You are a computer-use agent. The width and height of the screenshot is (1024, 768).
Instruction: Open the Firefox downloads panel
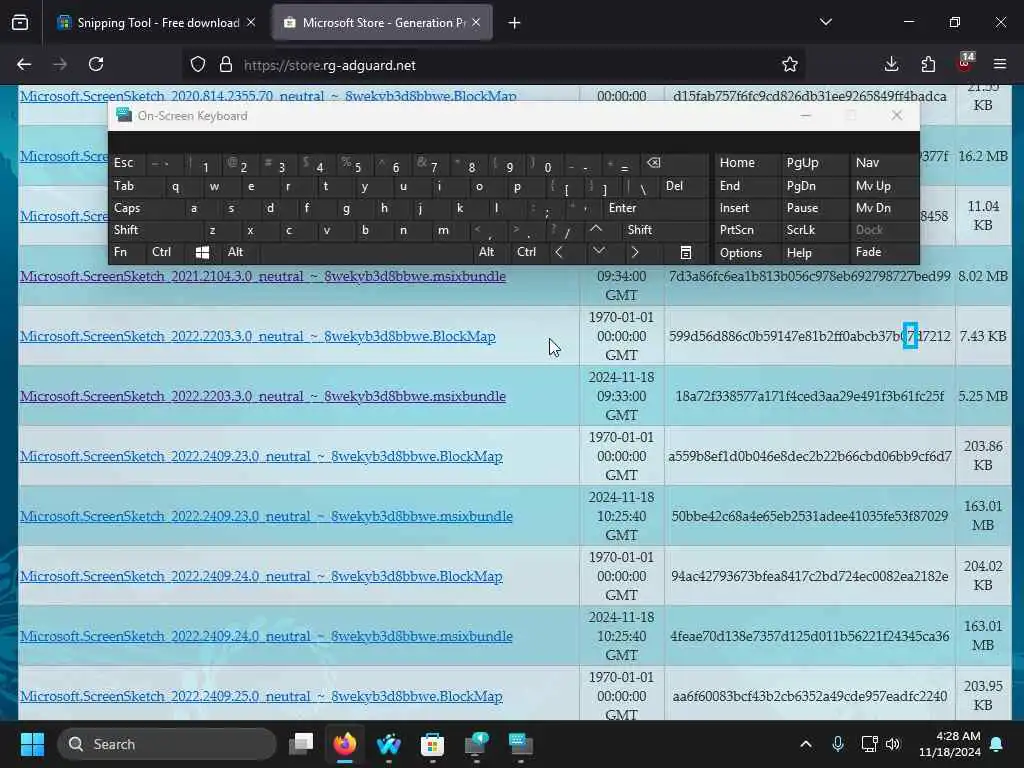[891, 64]
